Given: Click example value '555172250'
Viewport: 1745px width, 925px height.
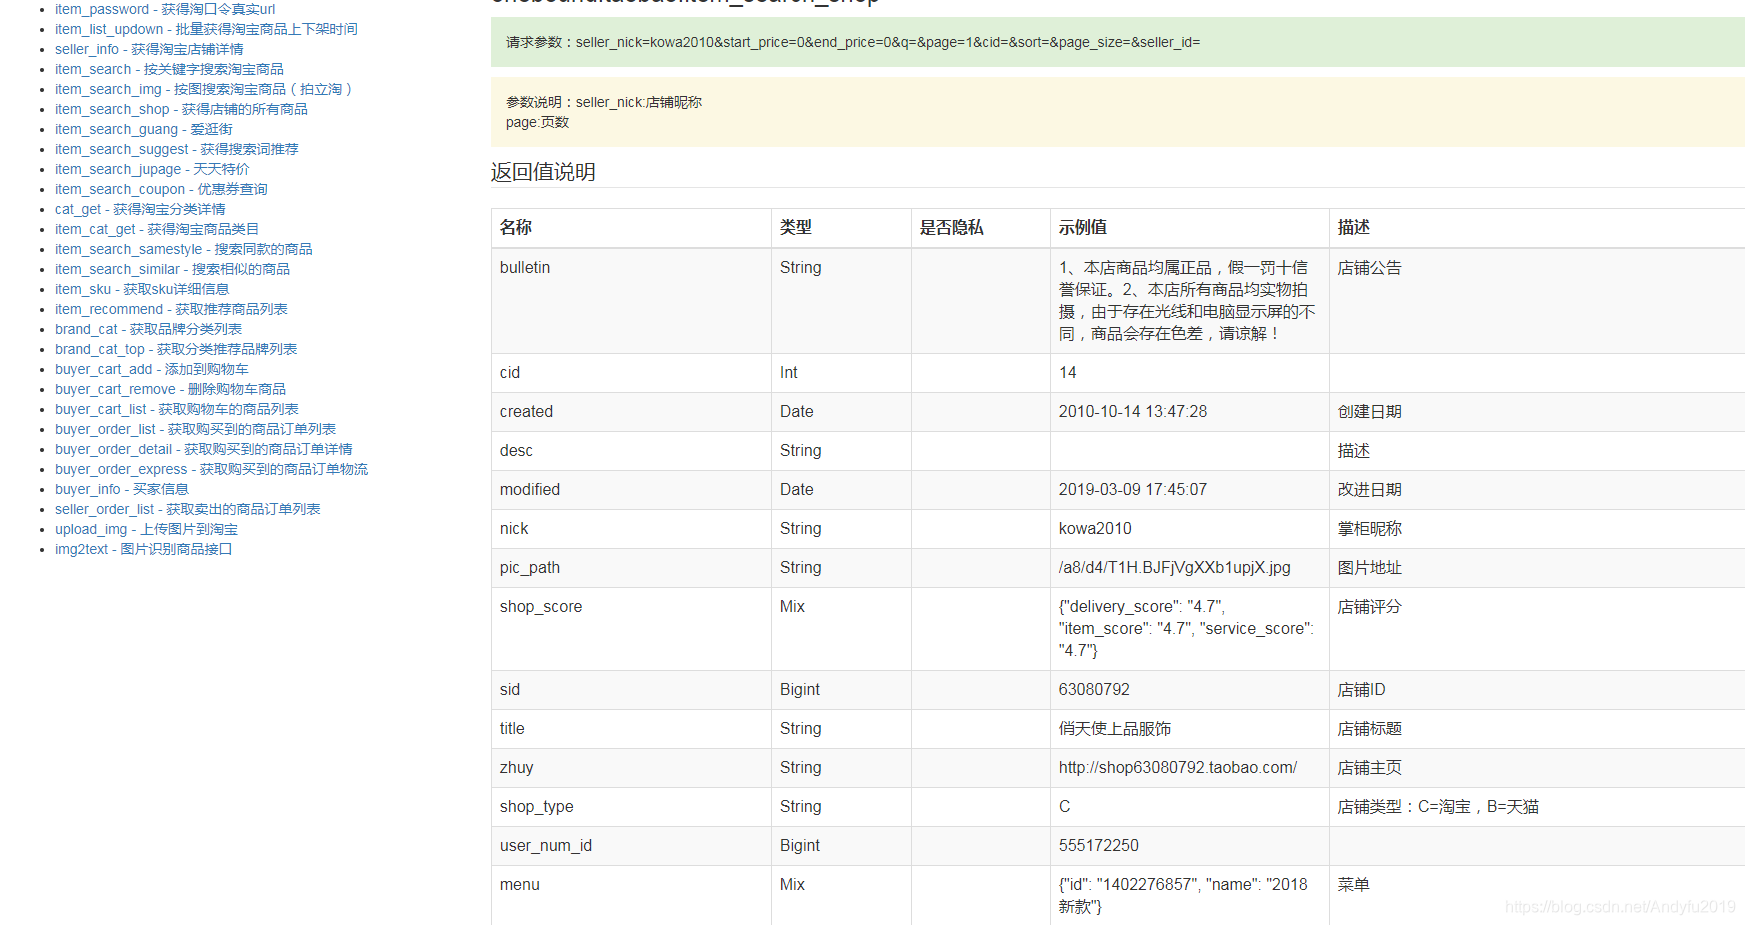Looking at the screenshot, I should click(1099, 845).
